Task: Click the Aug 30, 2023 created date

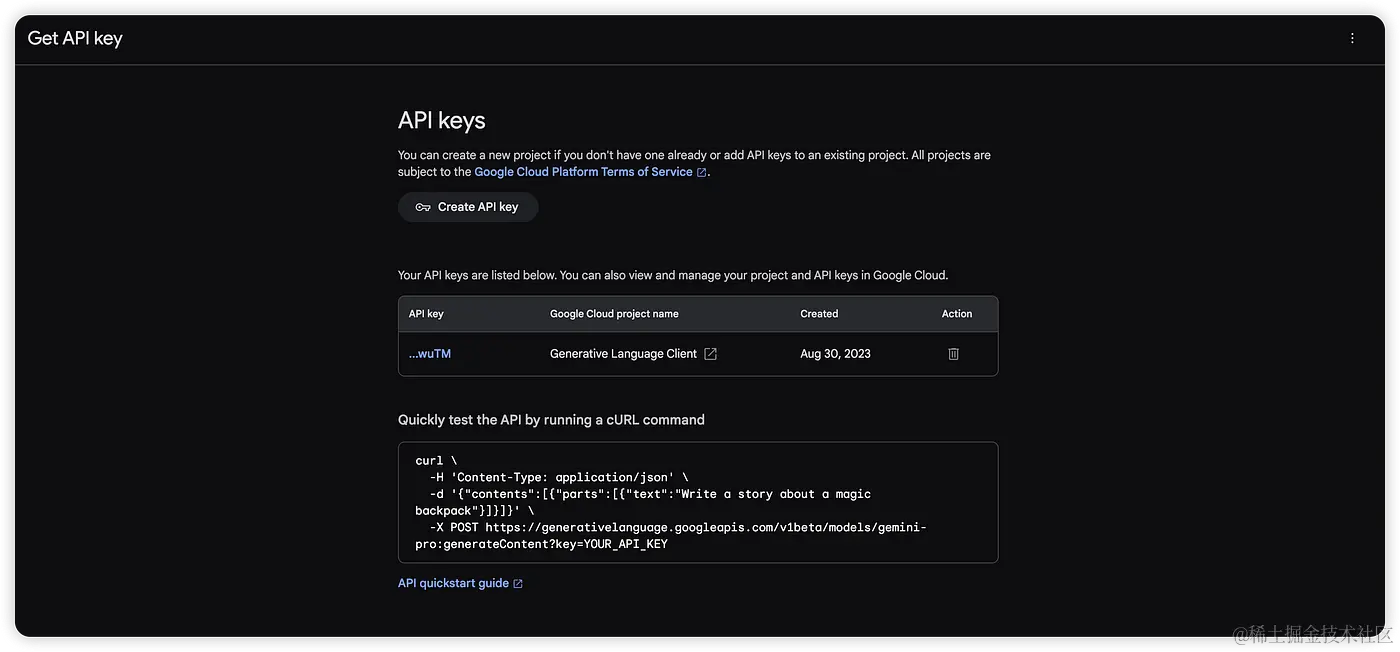Action: tap(835, 354)
